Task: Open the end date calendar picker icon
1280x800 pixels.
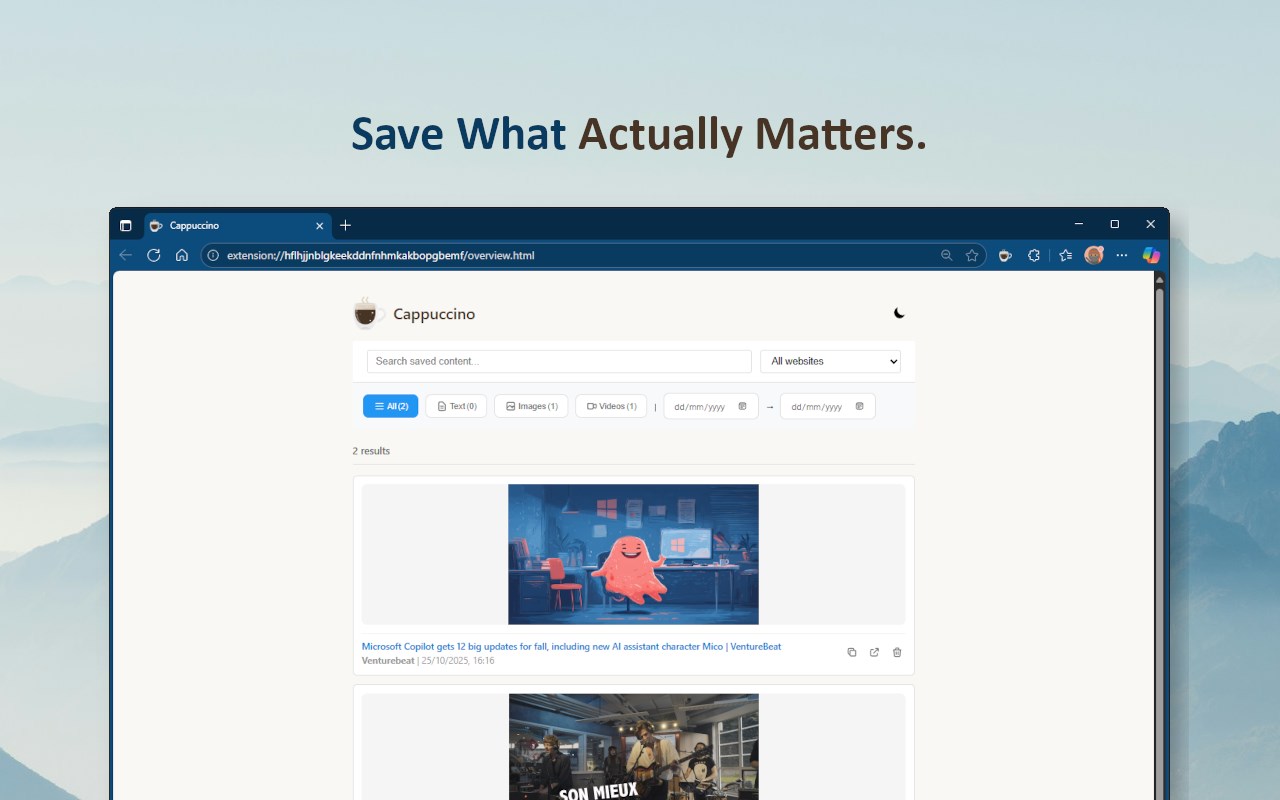Action: pyautogui.click(x=859, y=406)
